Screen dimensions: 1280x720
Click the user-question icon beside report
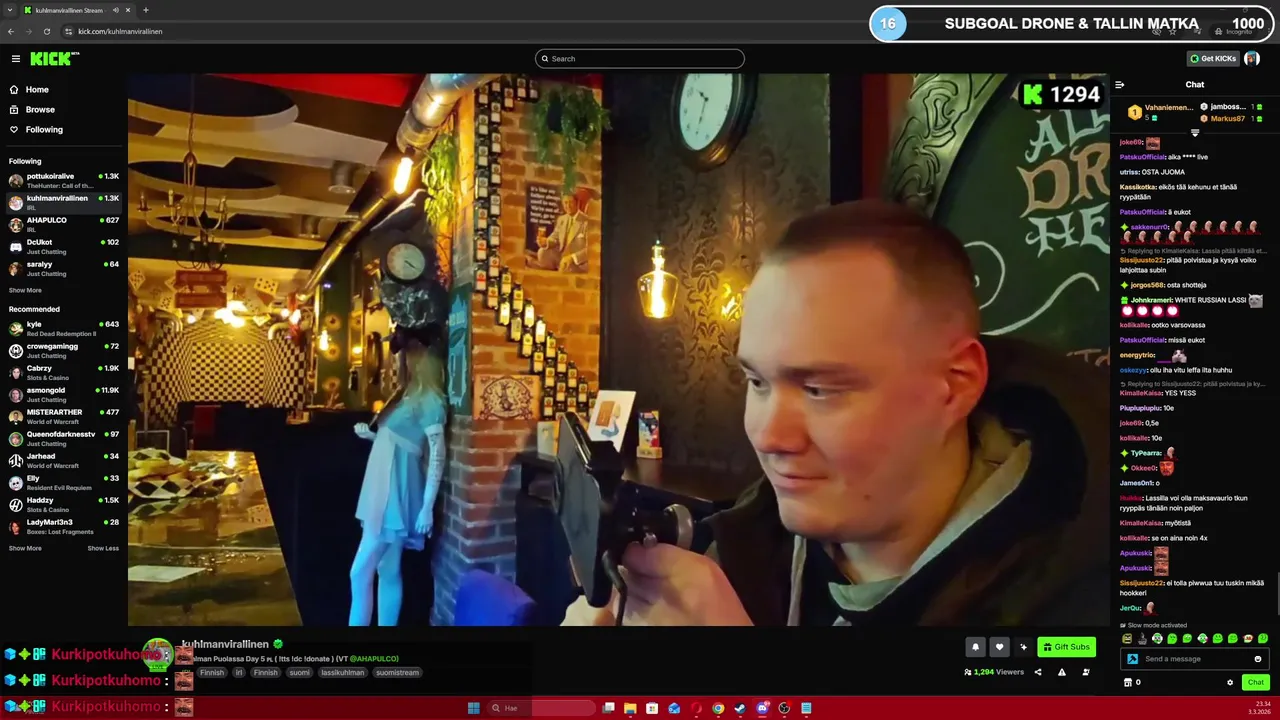[x=1086, y=672]
